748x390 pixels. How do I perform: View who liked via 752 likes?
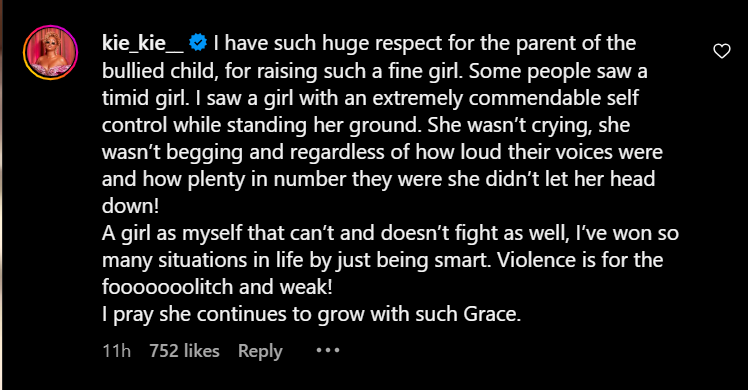tap(184, 351)
